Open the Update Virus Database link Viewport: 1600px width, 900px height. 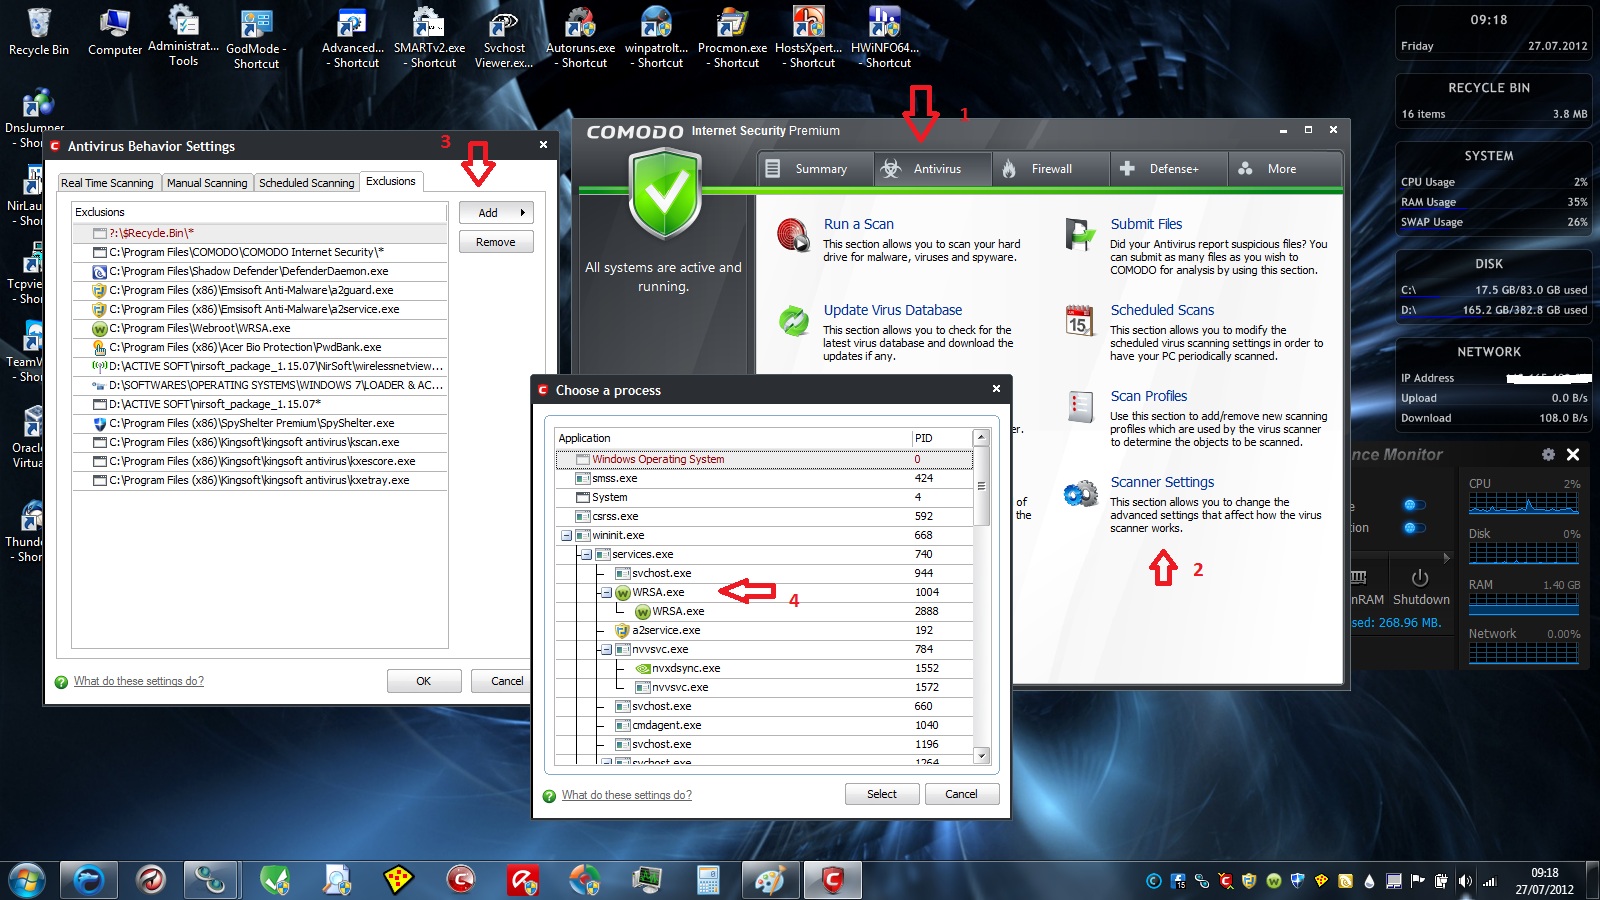point(893,310)
